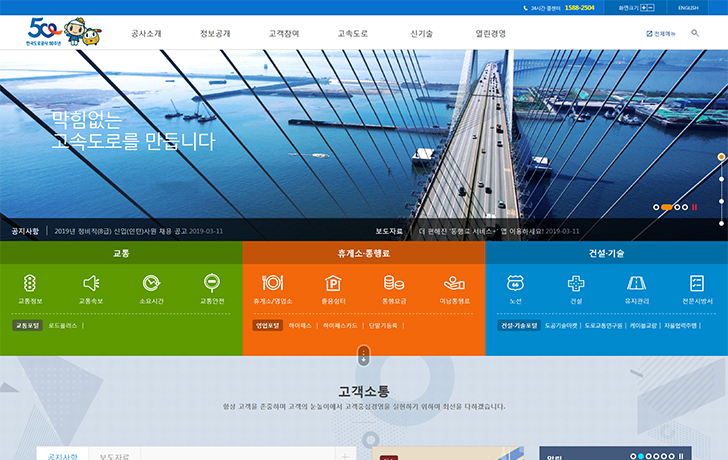The height and width of the screenshot is (460, 728).
Task: Open the 도공기술마켓 link
Action: (561, 326)
